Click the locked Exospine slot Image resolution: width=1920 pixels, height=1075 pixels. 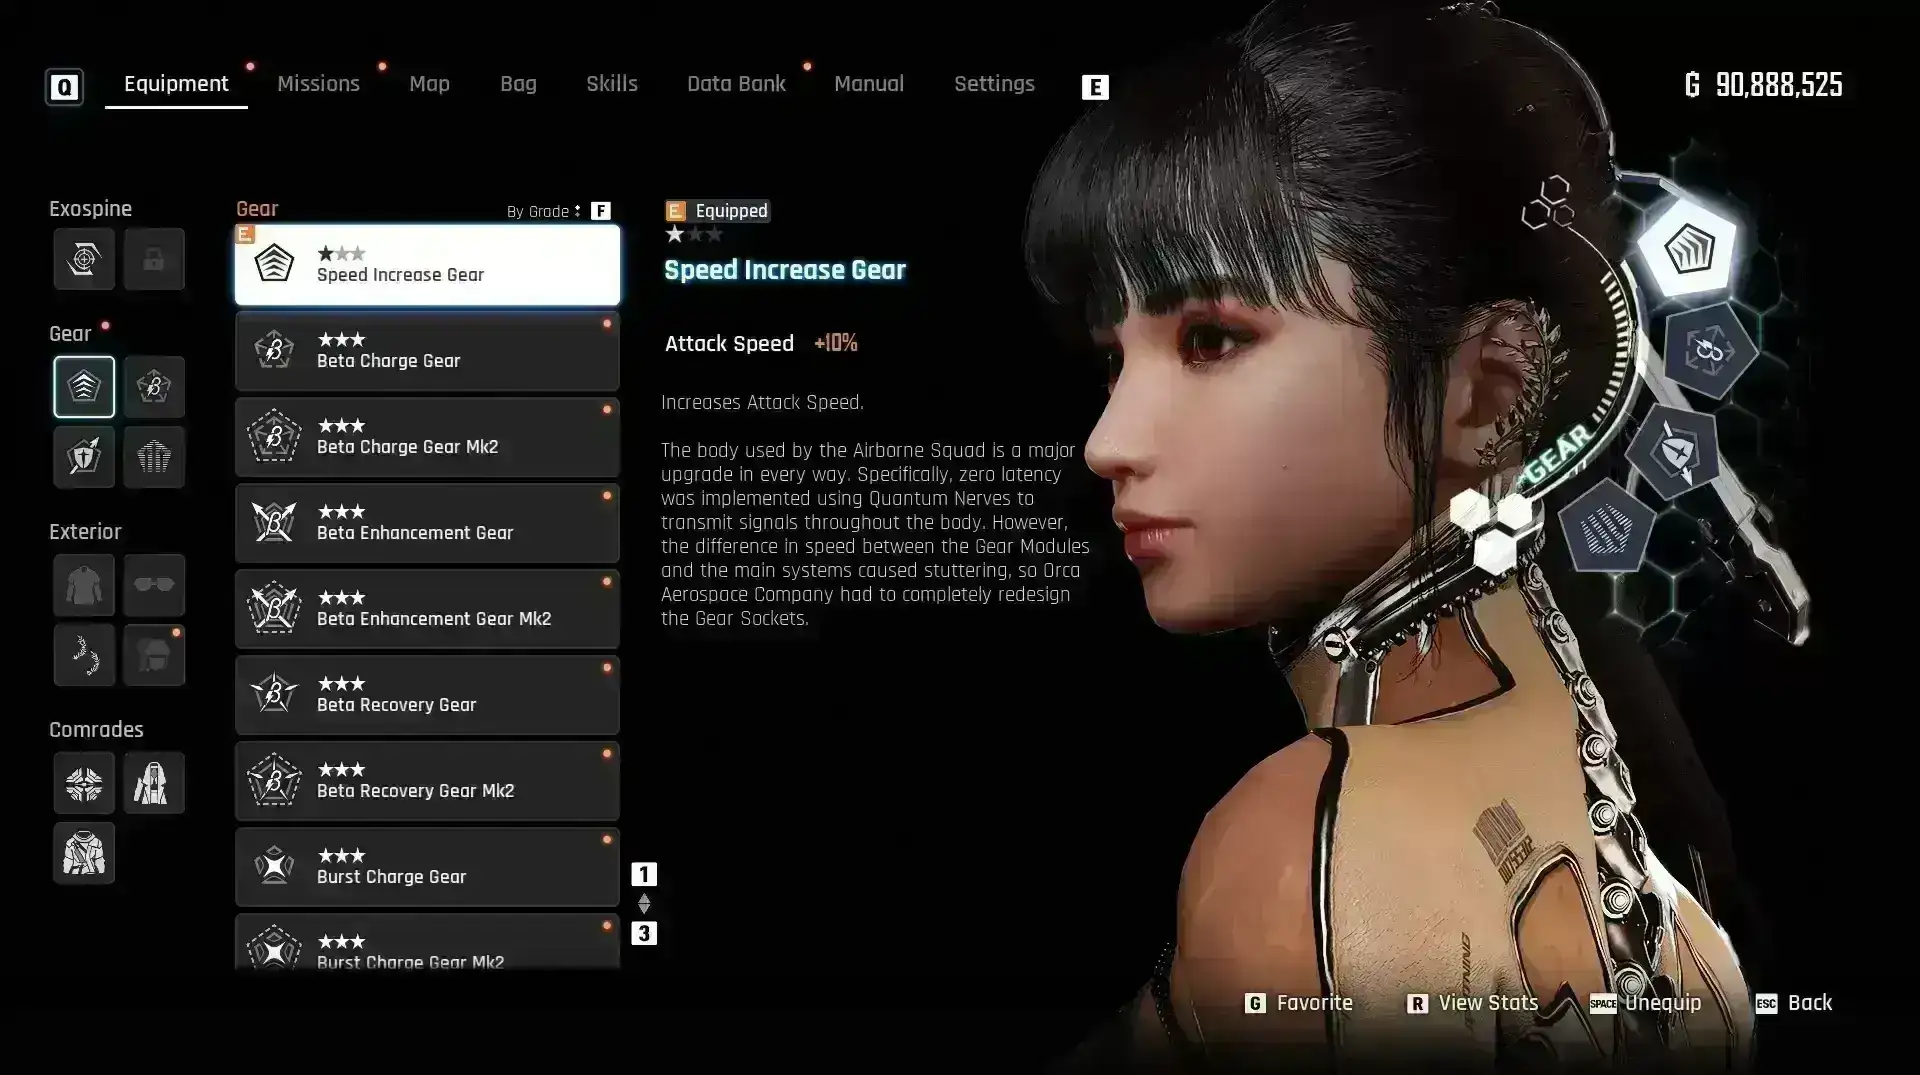[154, 260]
